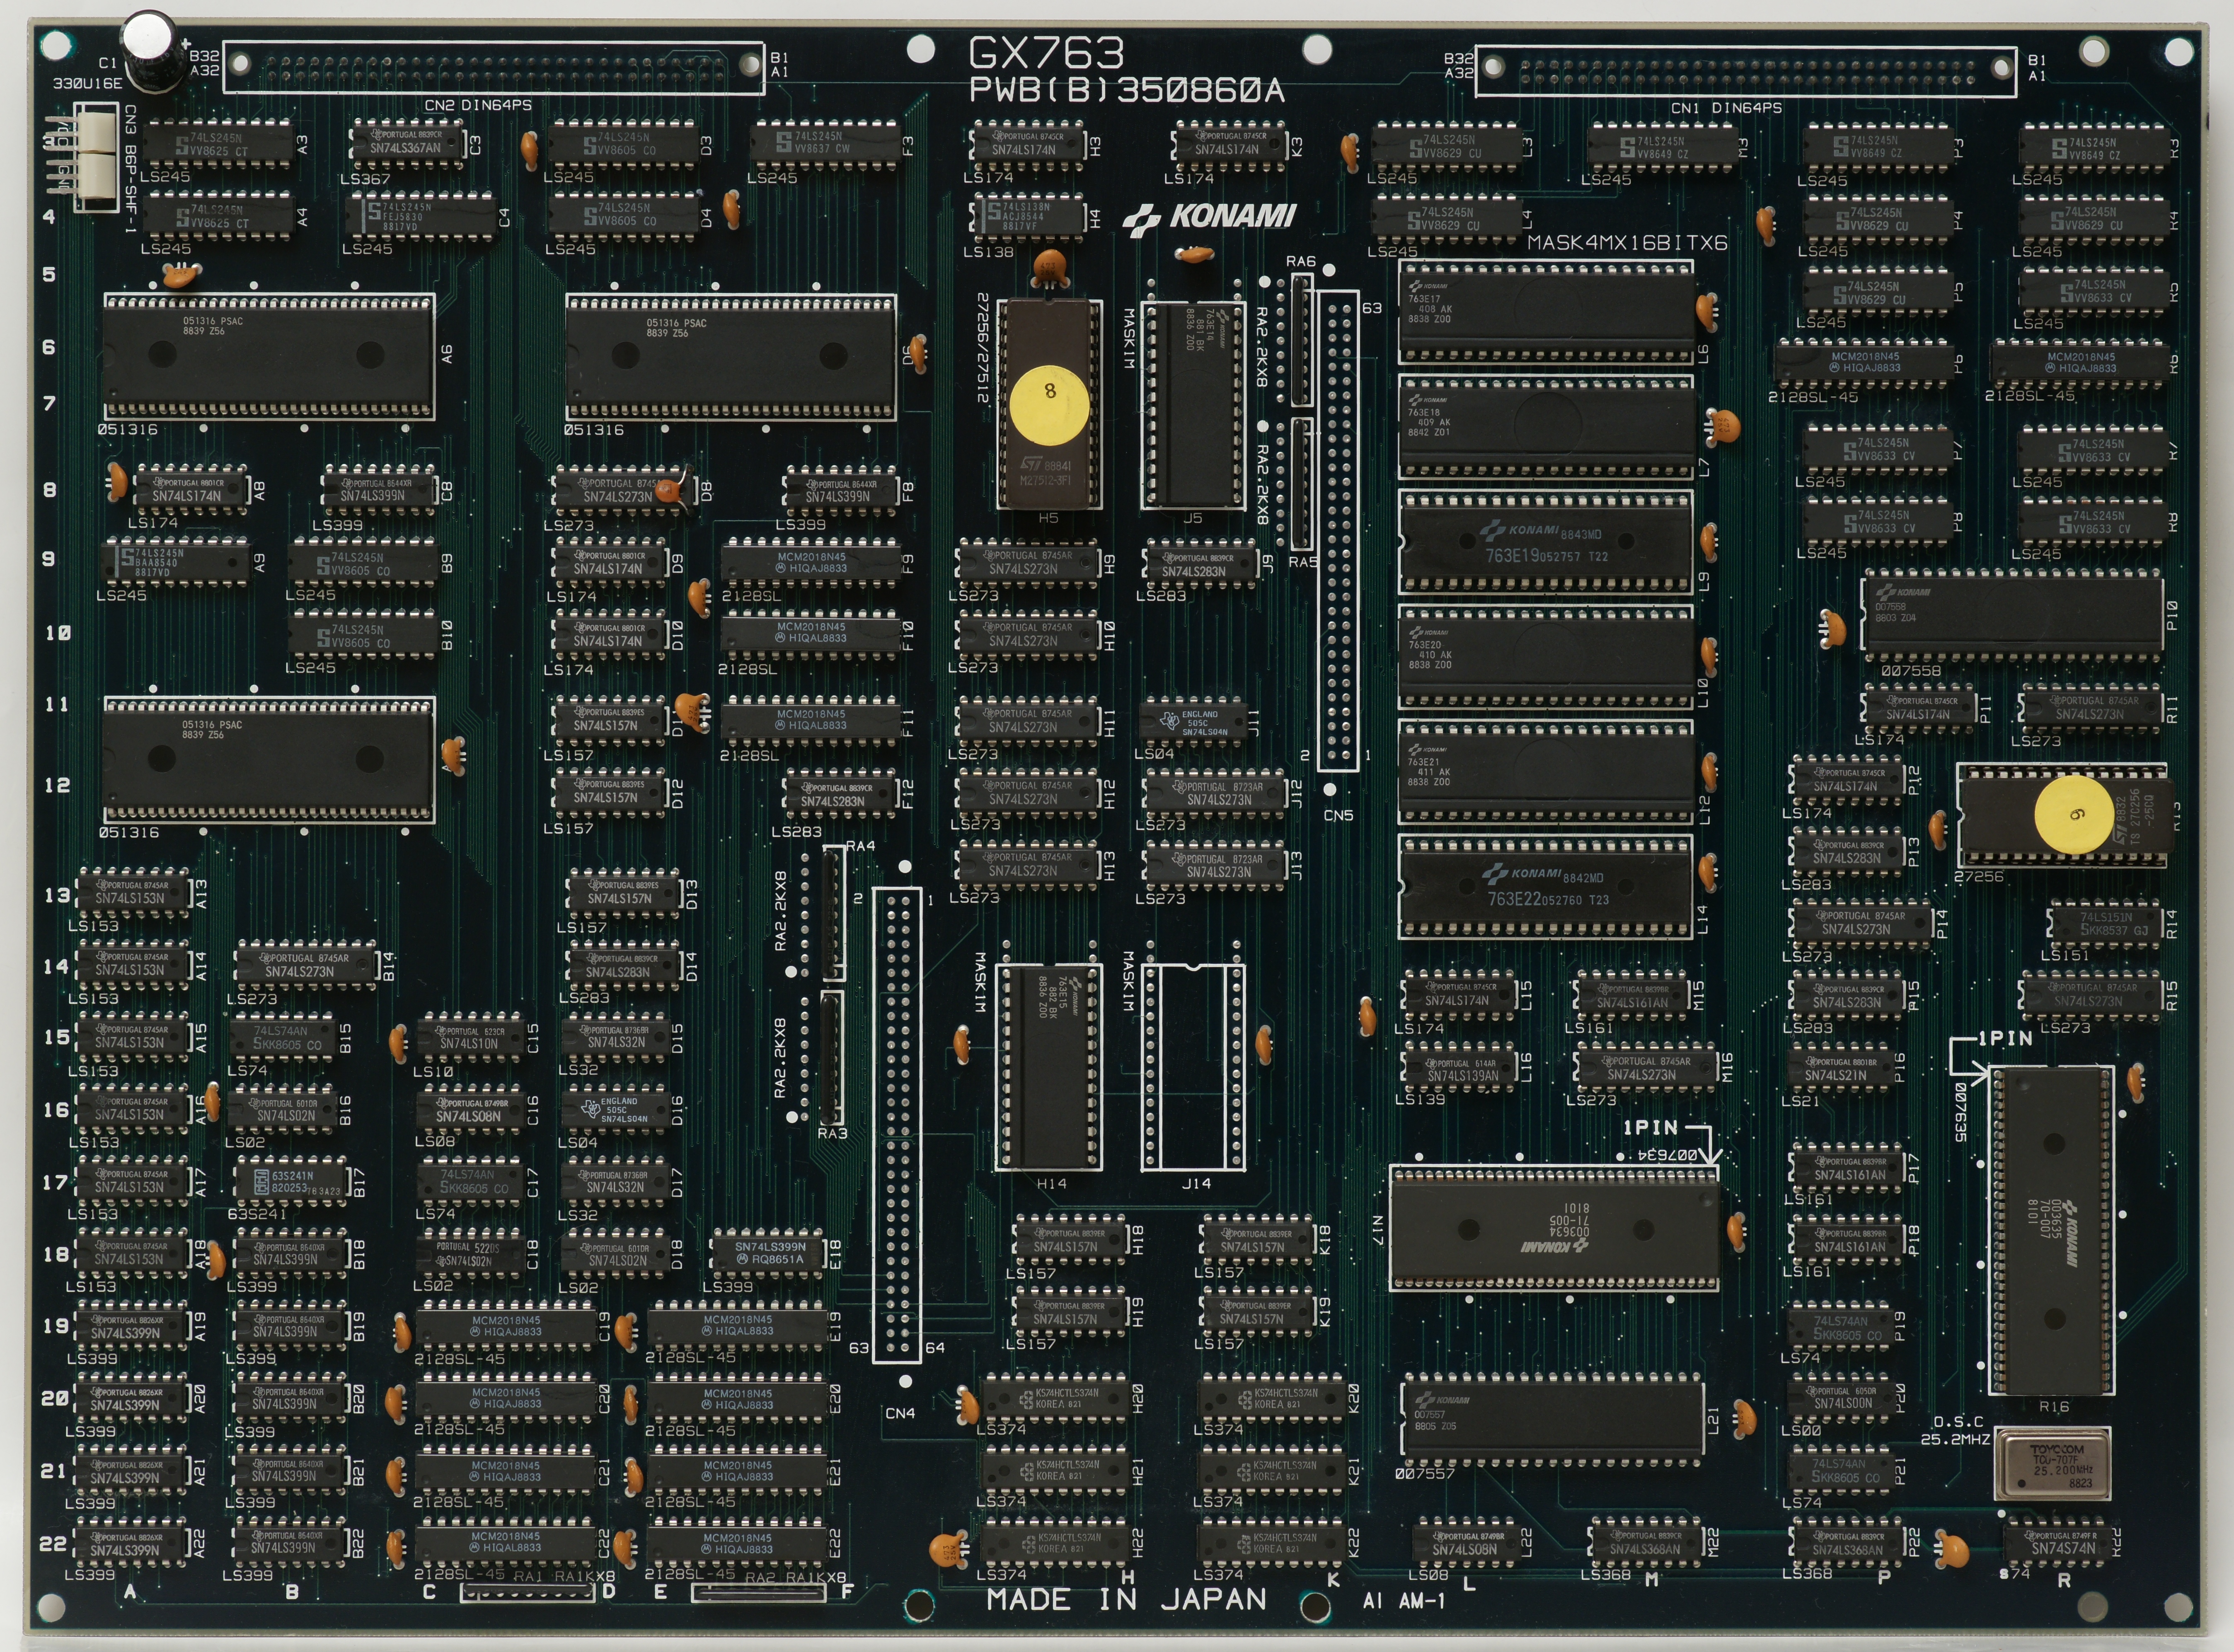This screenshot has width=2234, height=1652.
Task: Click the "330U16E" capacitor value label
Action: click(88, 83)
